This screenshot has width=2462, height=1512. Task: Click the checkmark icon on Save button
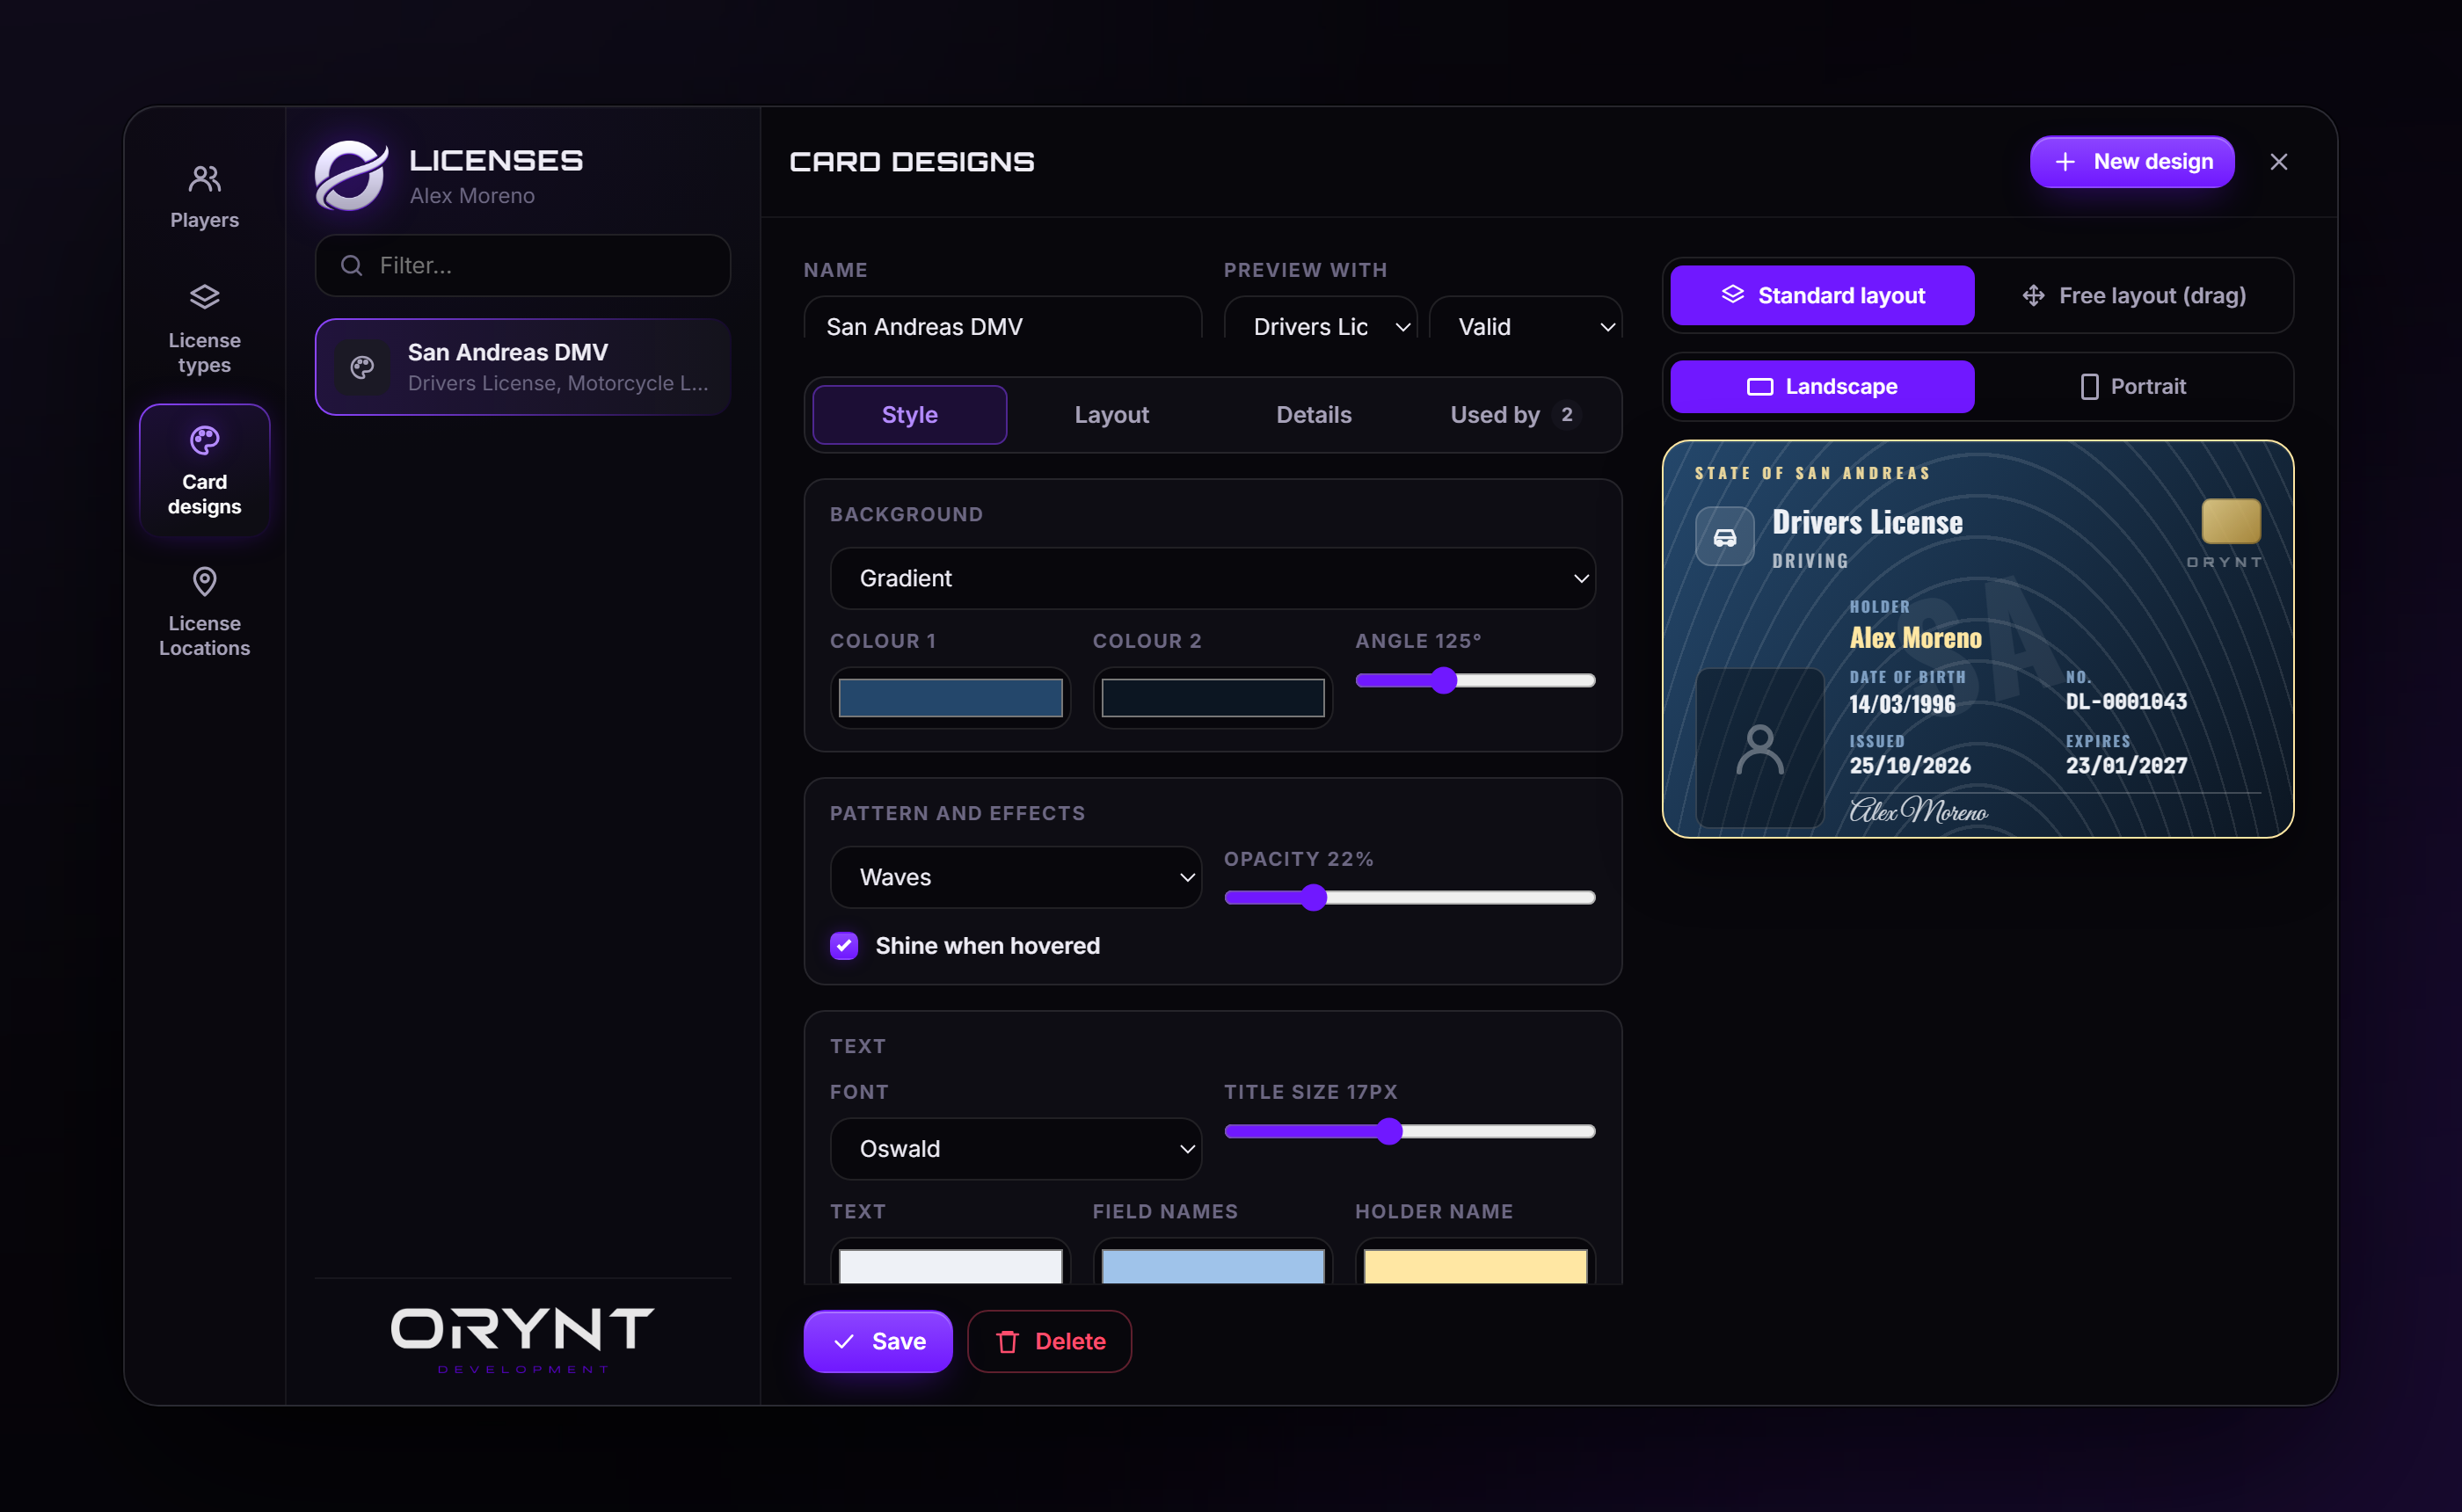[x=844, y=1341]
